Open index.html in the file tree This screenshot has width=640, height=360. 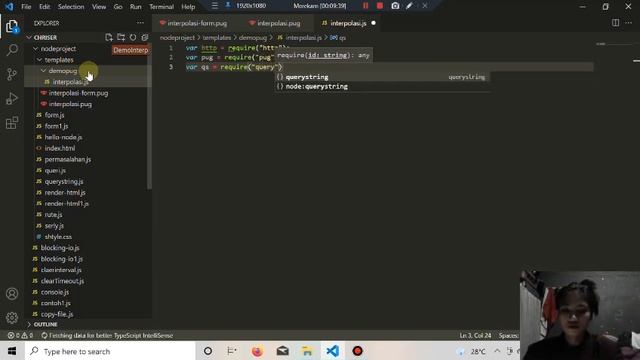(60, 148)
